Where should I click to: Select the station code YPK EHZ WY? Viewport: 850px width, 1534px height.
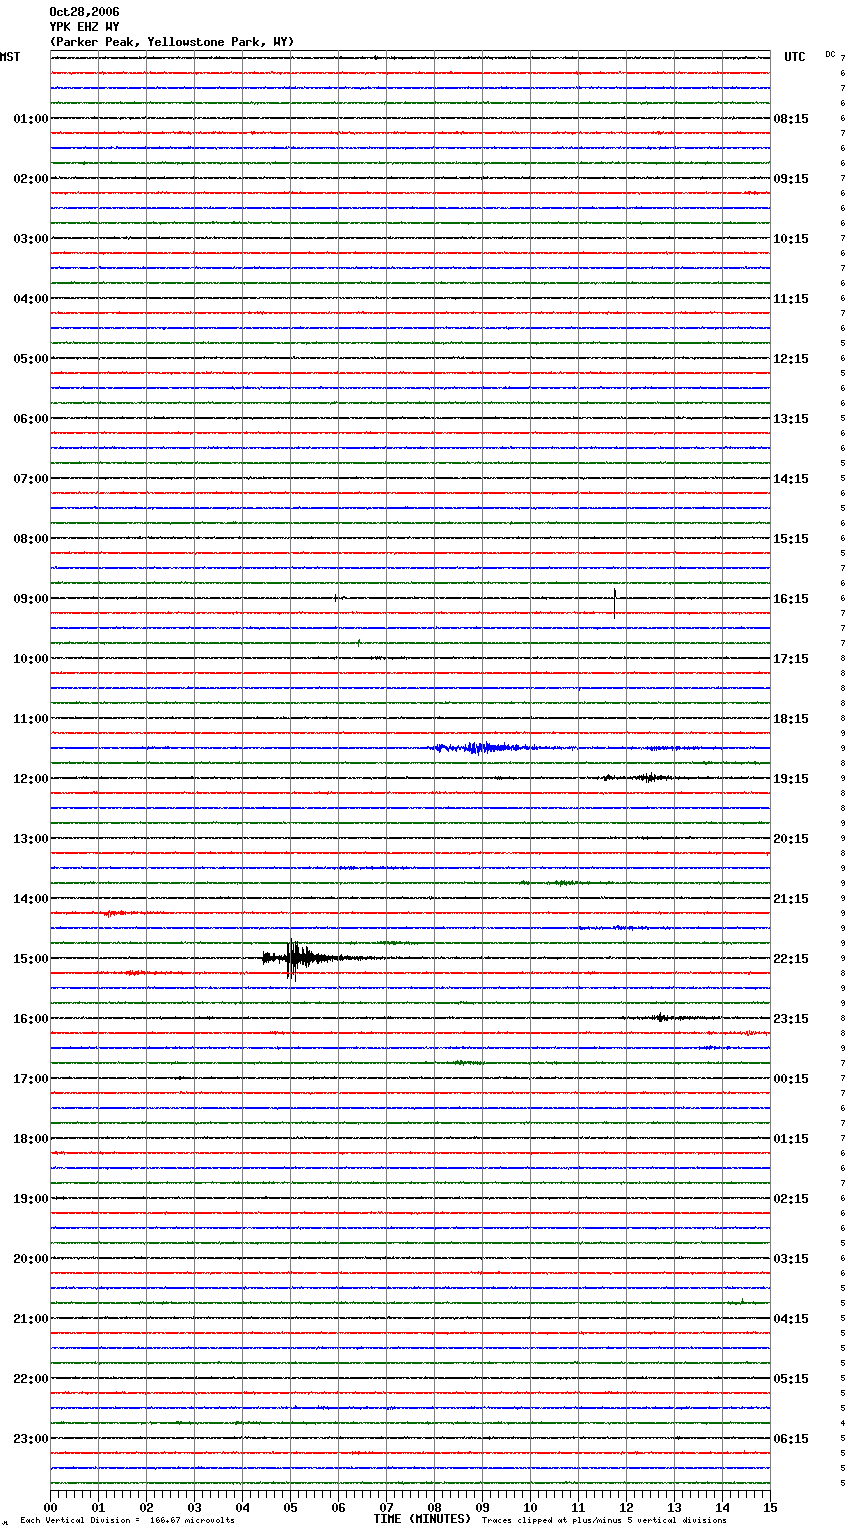click(84, 27)
